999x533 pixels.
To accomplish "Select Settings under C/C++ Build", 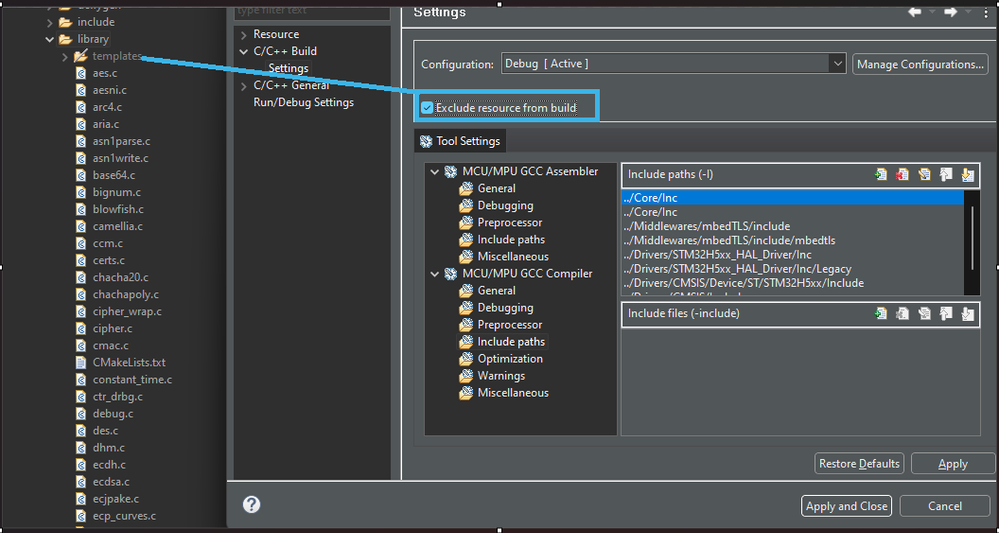I will (288, 68).
